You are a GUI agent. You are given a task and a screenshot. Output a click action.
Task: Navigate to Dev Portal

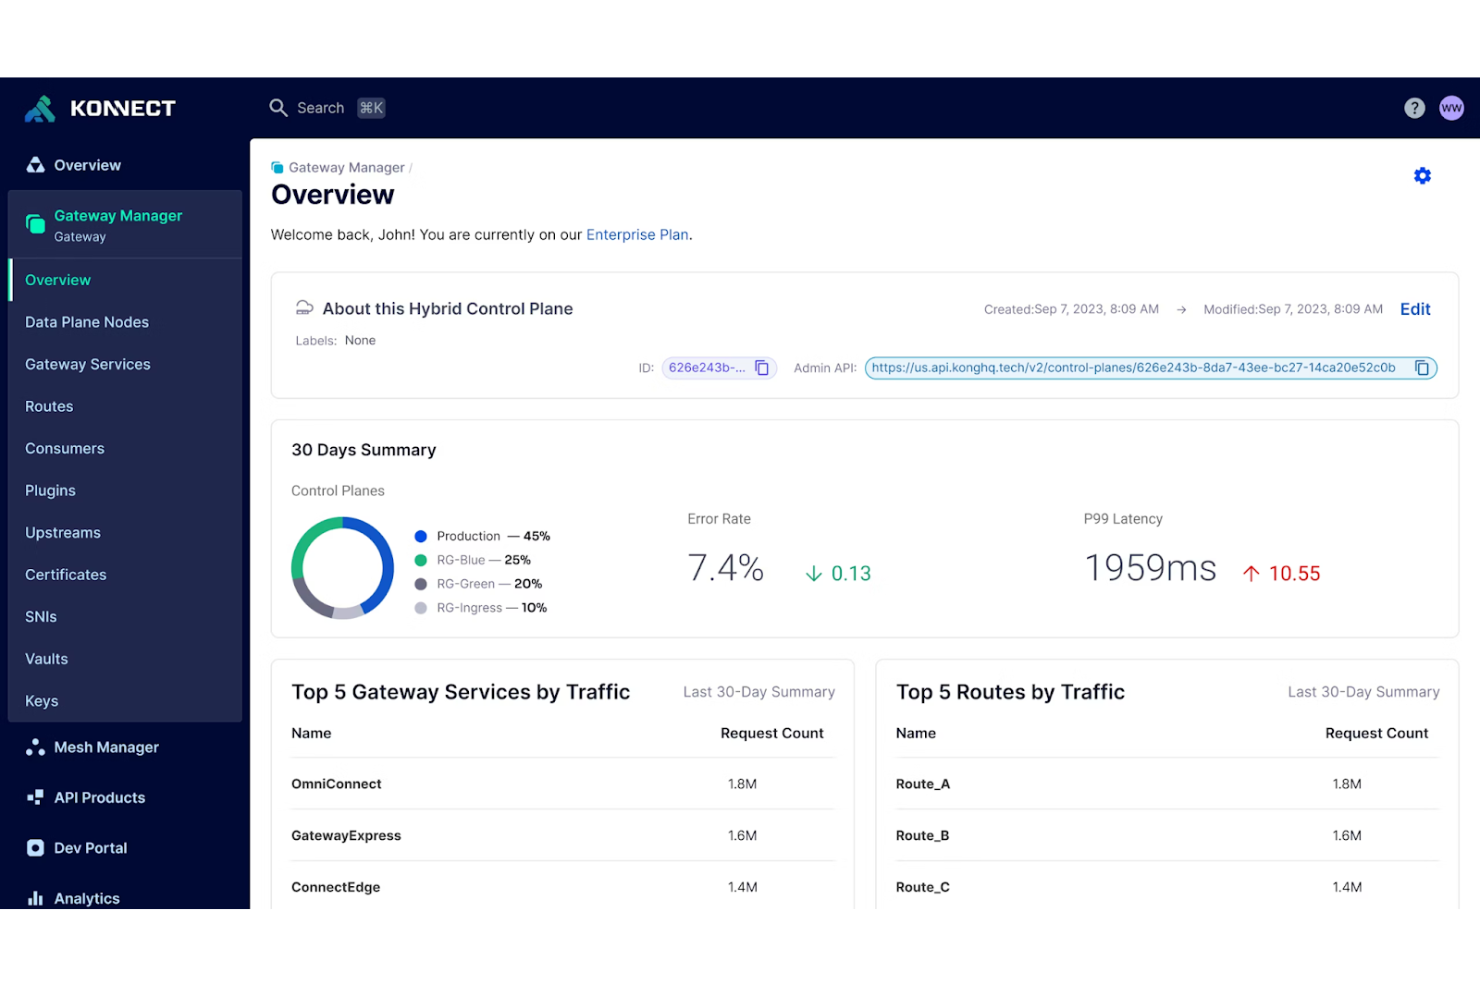coord(90,847)
